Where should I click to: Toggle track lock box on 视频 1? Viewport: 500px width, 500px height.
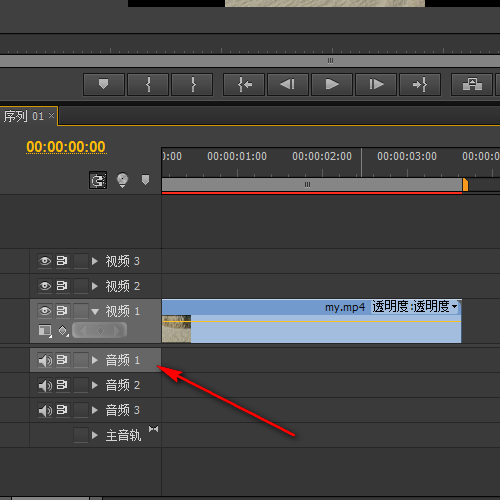81,311
